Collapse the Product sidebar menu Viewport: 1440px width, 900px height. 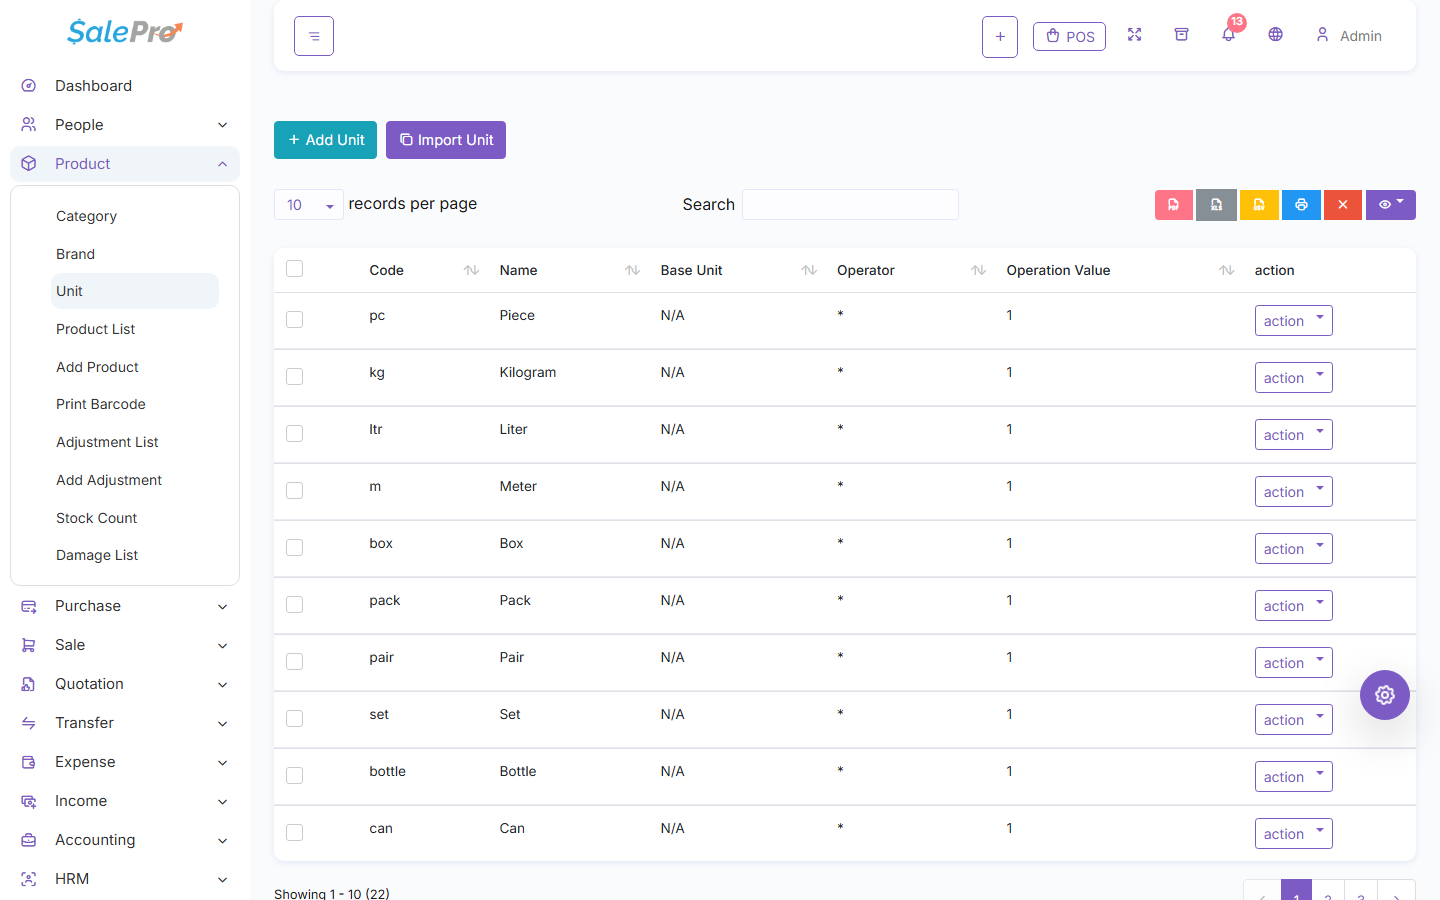click(x=125, y=164)
